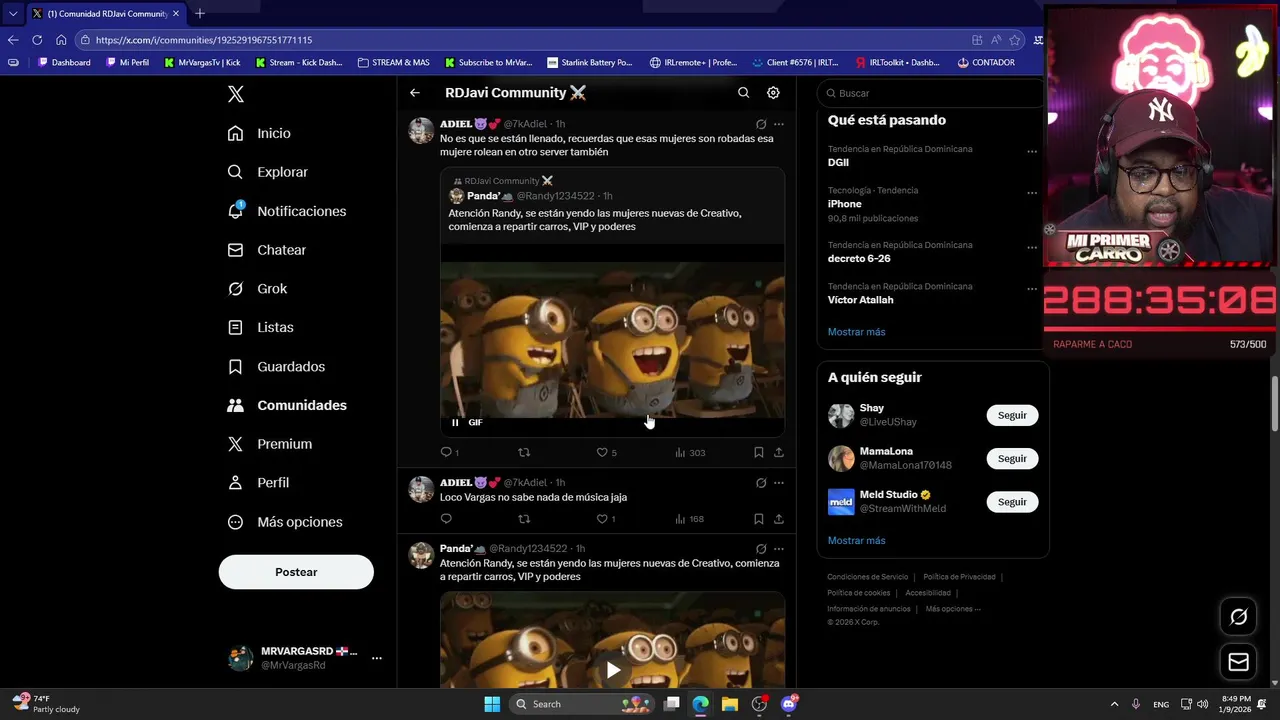Open floating messages envelope button
The width and height of the screenshot is (1280, 720).
click(1238, 662)
